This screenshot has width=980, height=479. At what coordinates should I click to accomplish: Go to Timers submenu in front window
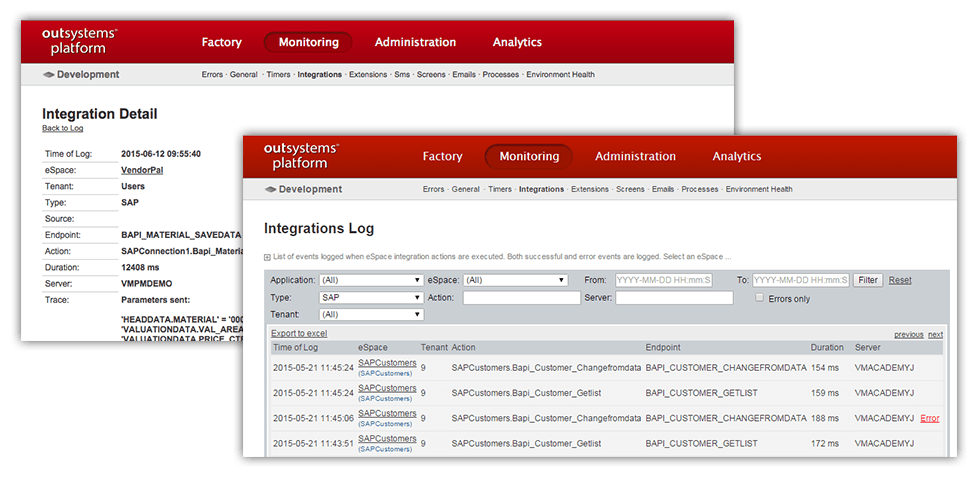pyautogui.click(x=500, y=189)
